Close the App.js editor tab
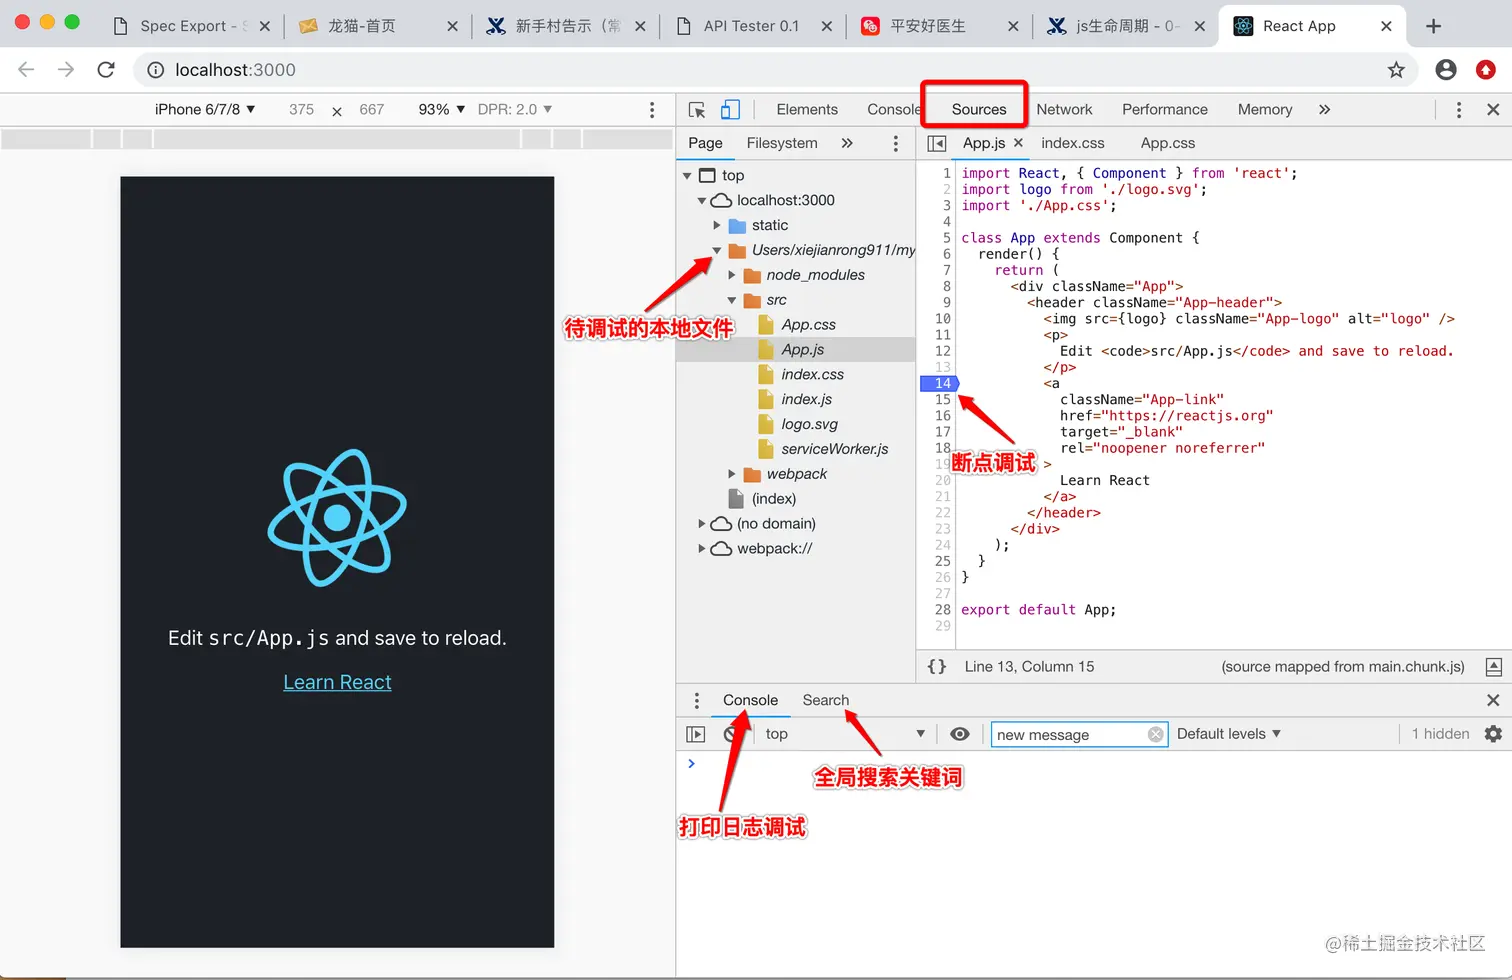 tap(1018, 143)
